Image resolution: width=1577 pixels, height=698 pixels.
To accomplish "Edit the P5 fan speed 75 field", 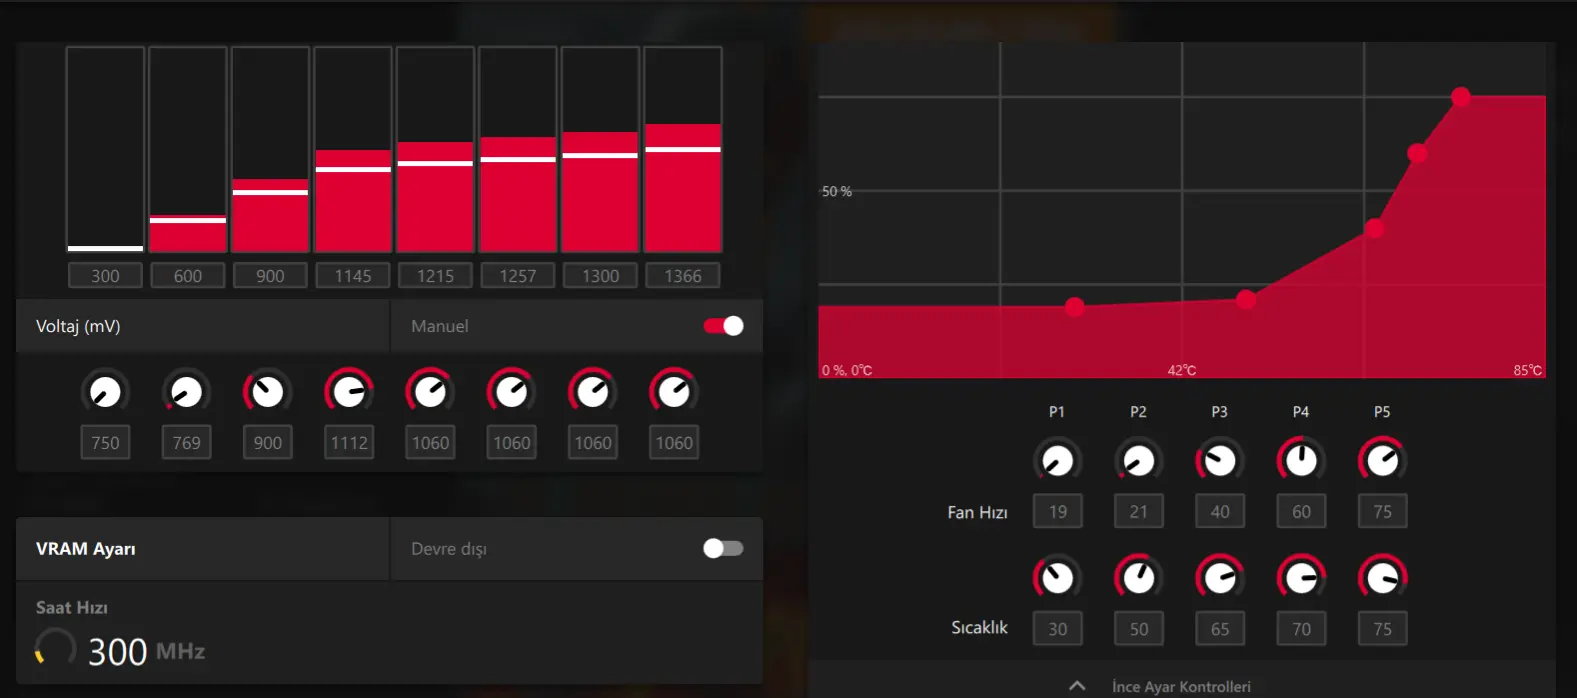I will click(x=1383, y=511).
